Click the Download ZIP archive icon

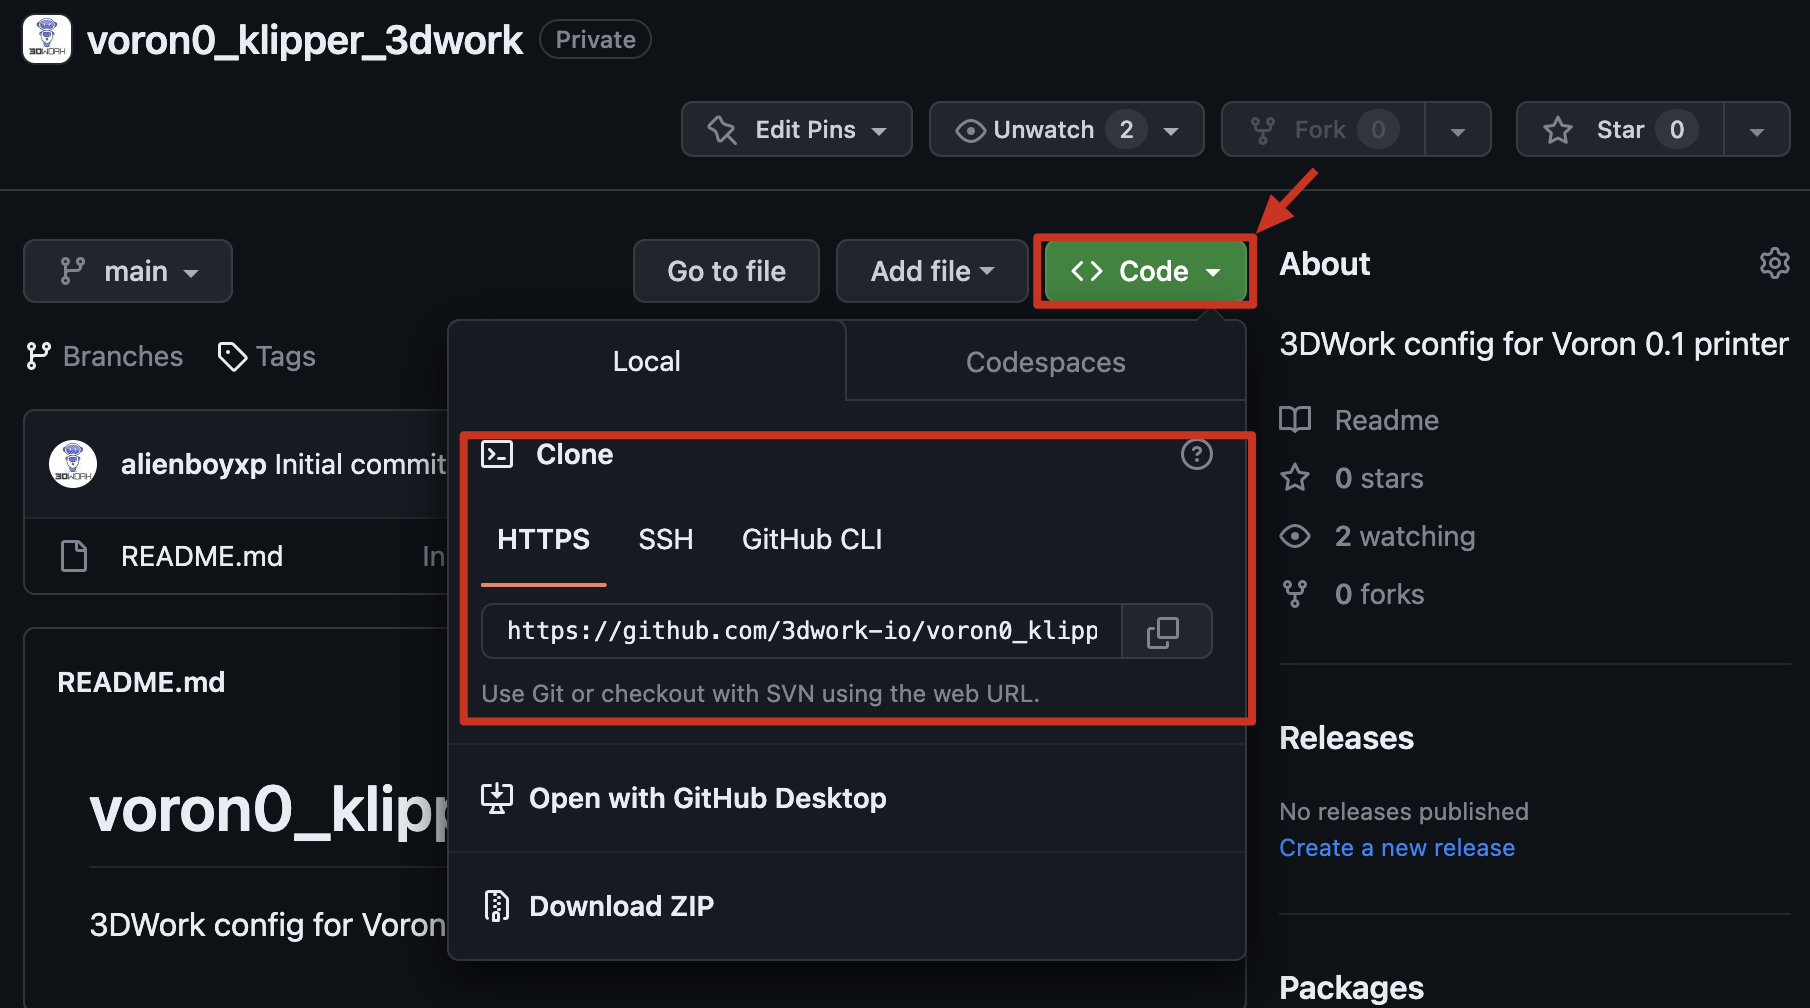[x=497, y=906]
